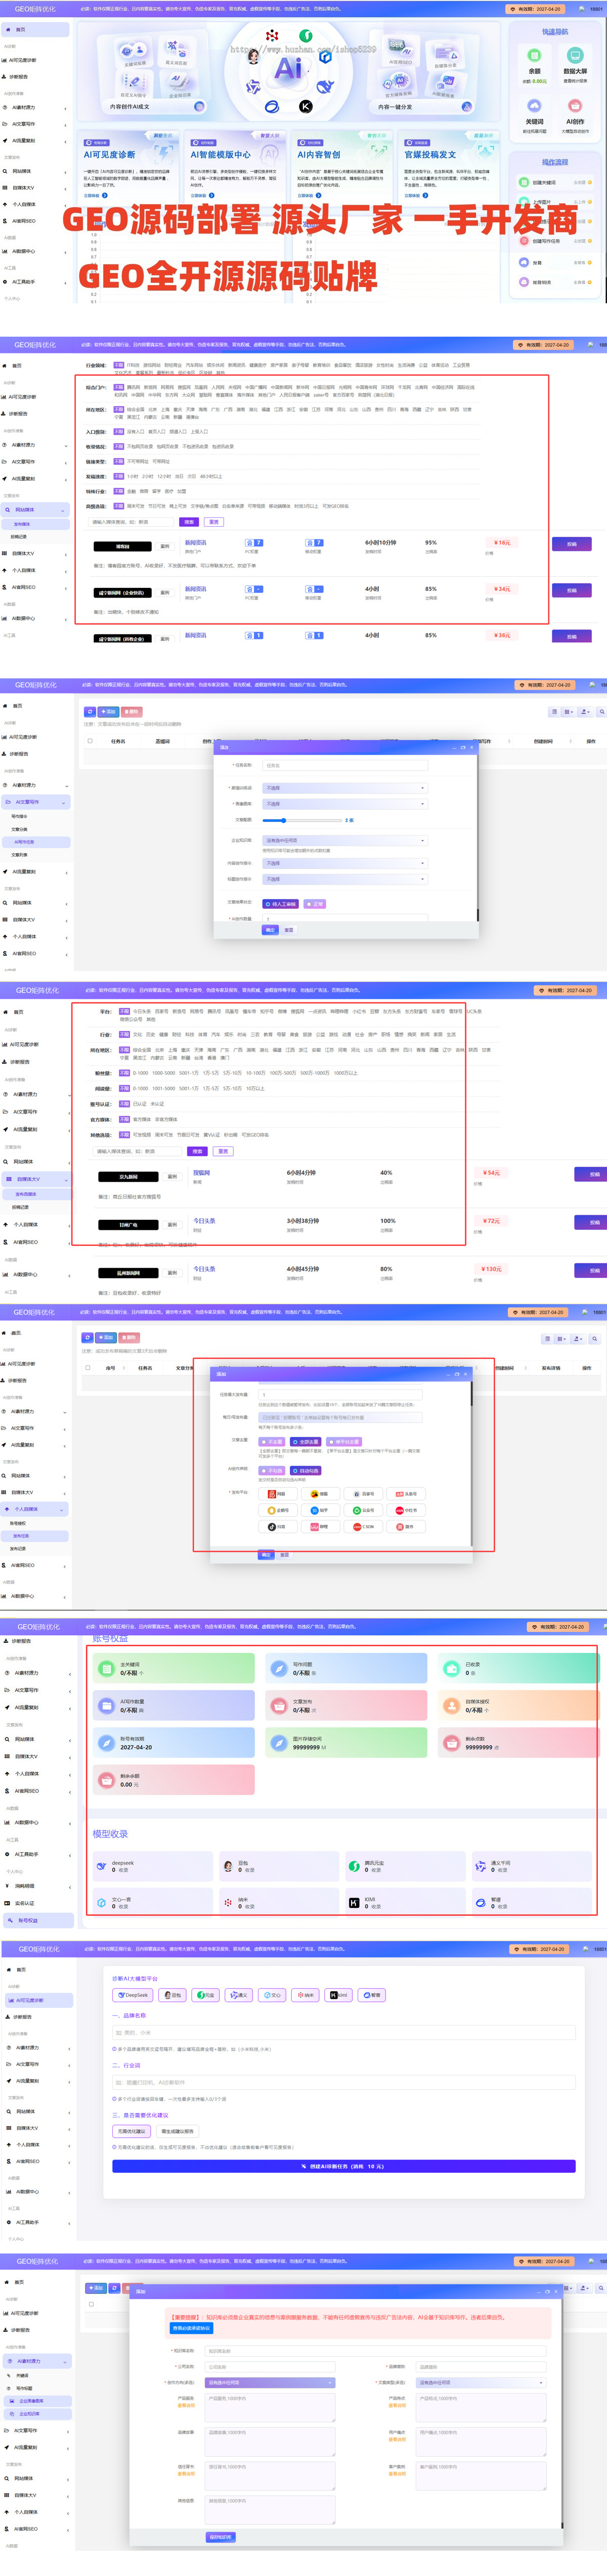
Task: Toggle the DeepSeek platform chip in the diagnosis form
Action: point(134,1995)
